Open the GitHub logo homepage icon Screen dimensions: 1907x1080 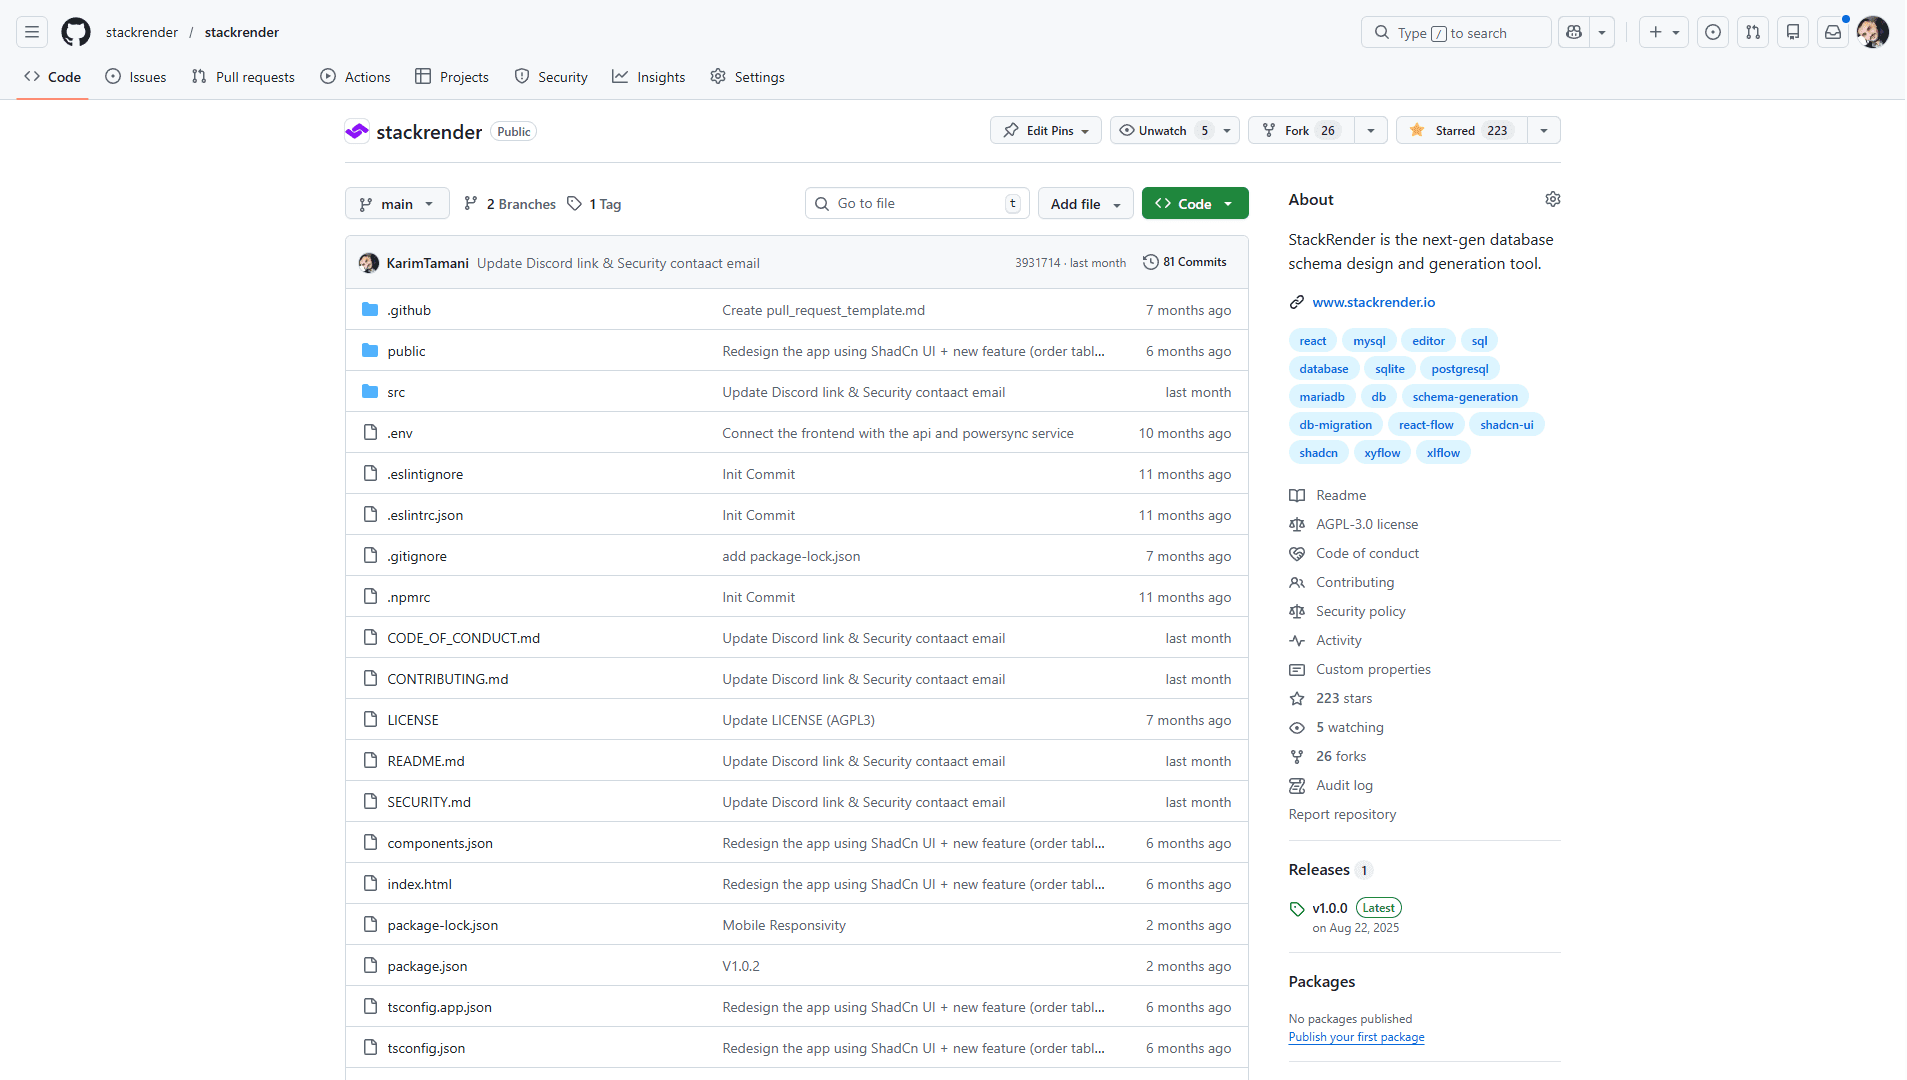pos(75,32)
